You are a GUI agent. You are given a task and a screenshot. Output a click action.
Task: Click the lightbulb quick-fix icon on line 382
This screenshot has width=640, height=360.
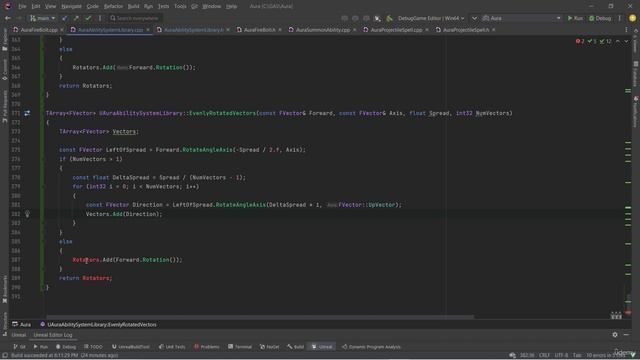(27, 214)
